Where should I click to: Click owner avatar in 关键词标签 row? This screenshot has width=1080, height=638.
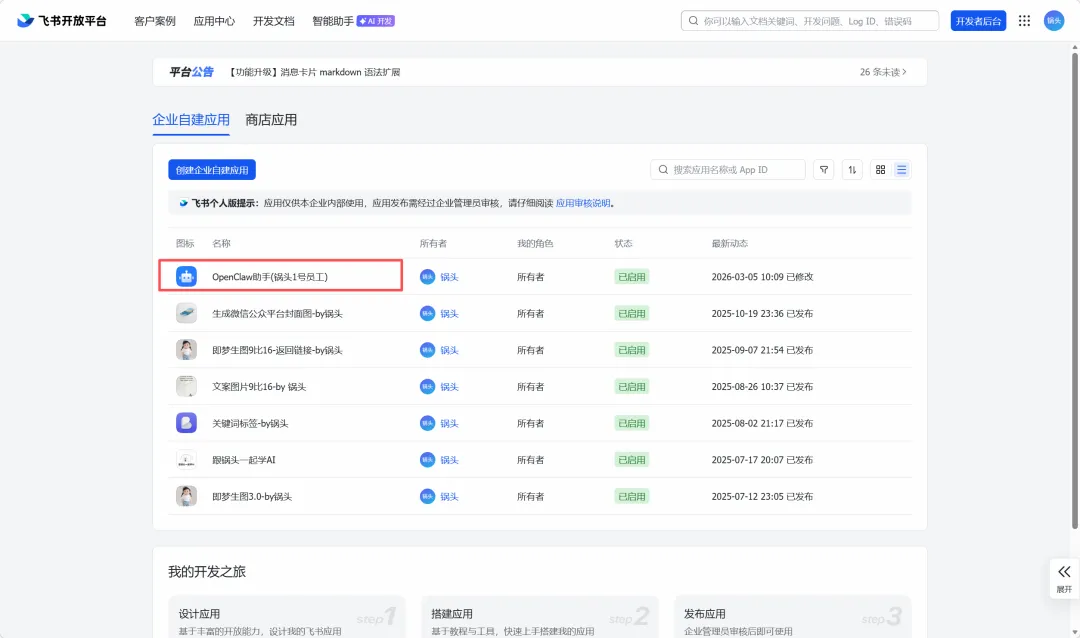point(428,423)
